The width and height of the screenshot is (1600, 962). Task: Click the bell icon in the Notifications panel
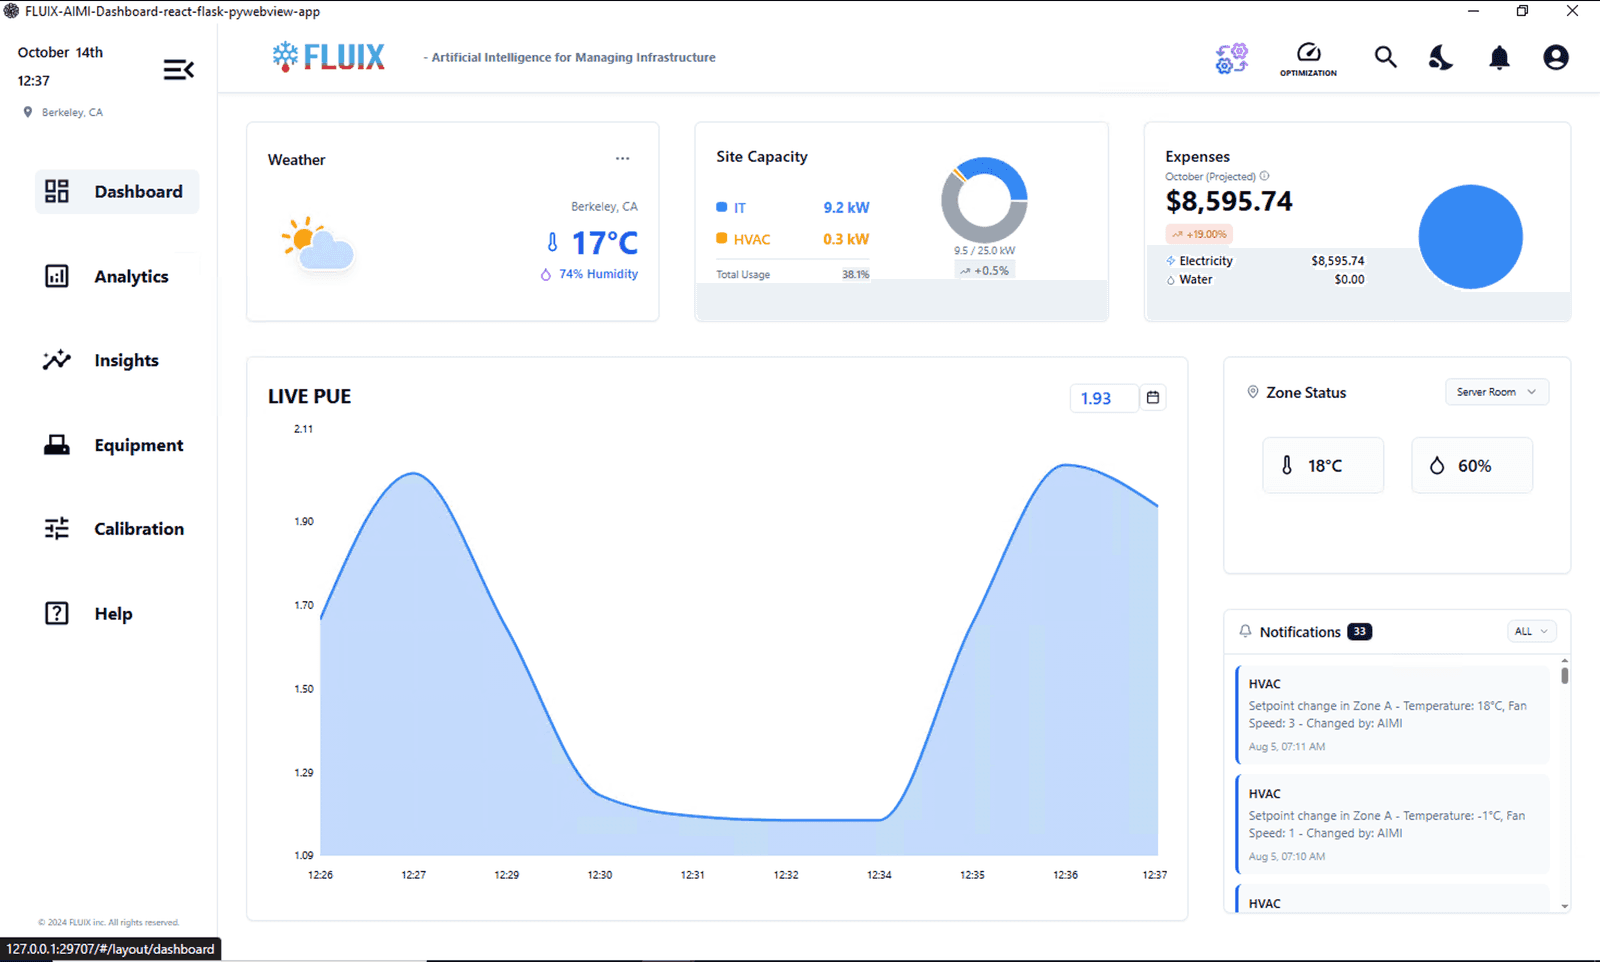tap(1245, 631)
